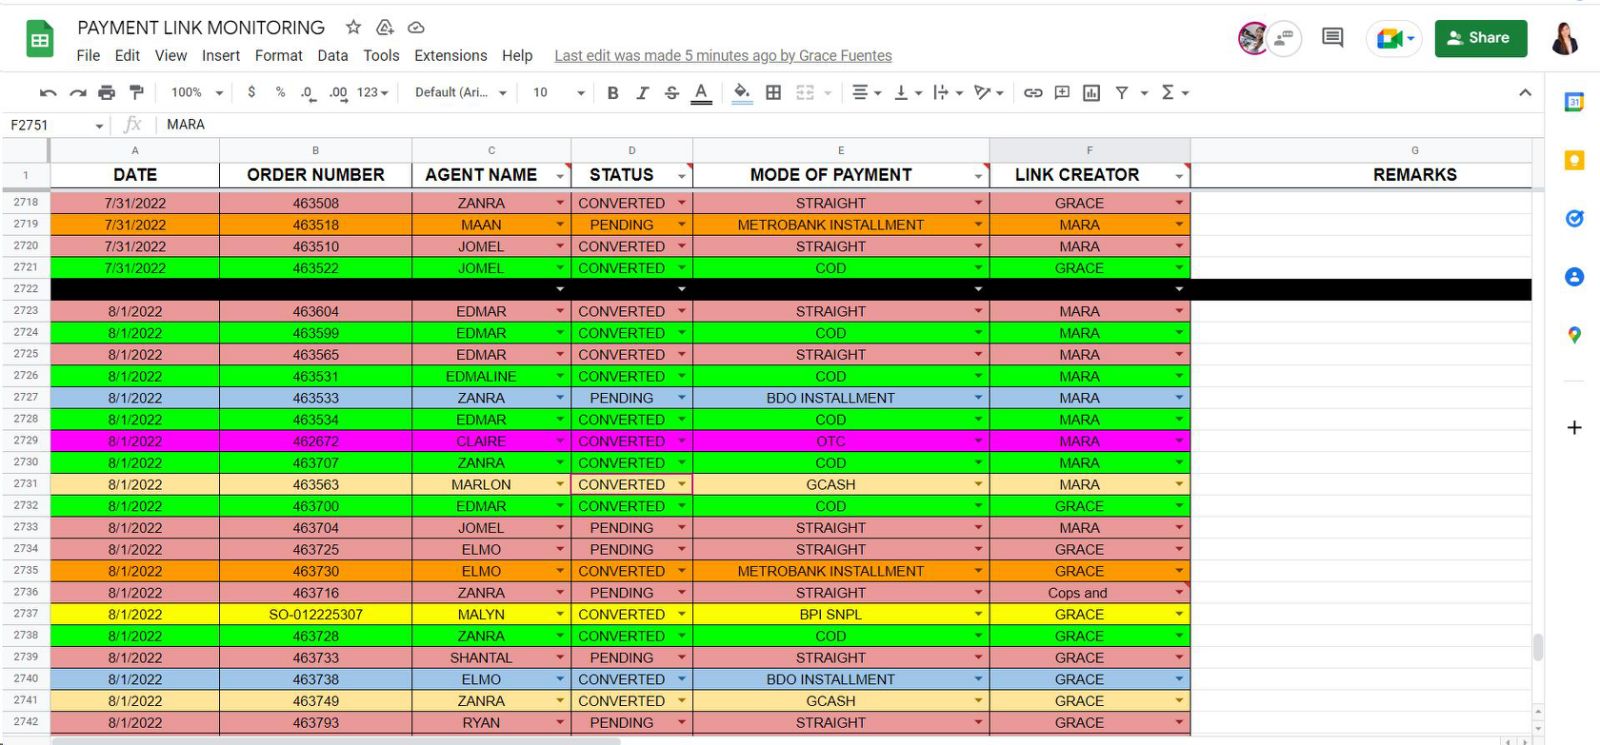
Task: Open filter views dropdown arrow
Action: 1144,93
